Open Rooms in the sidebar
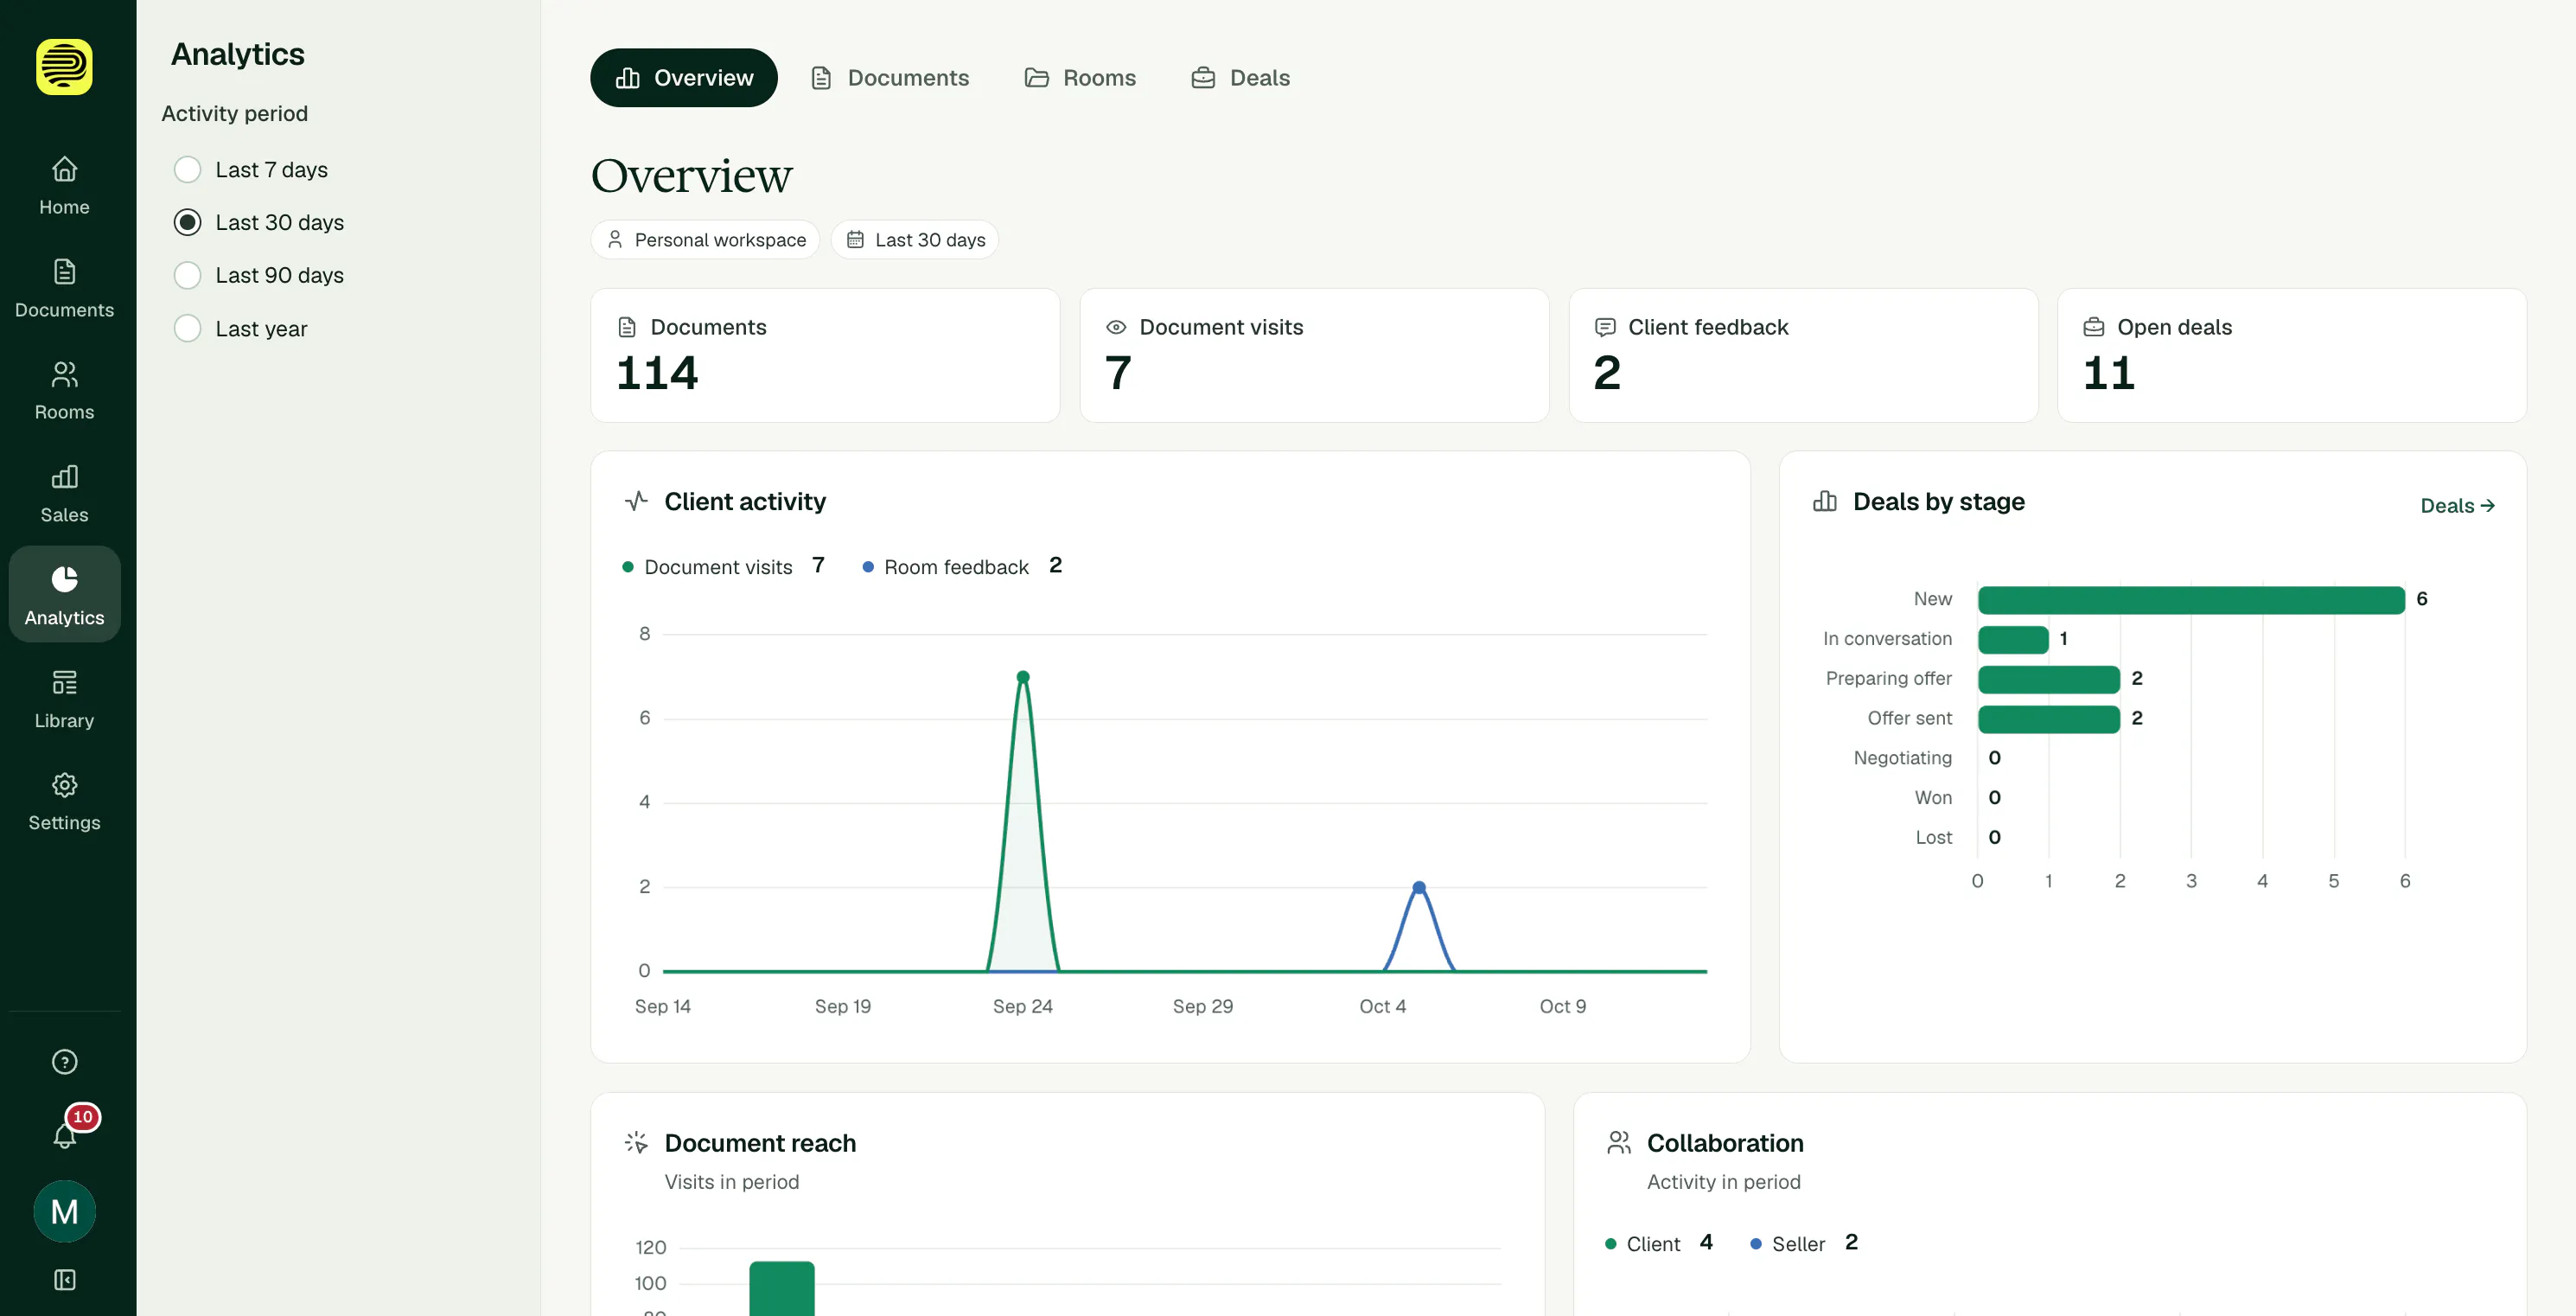The image size is (2576, 1316). coord(64,391)
